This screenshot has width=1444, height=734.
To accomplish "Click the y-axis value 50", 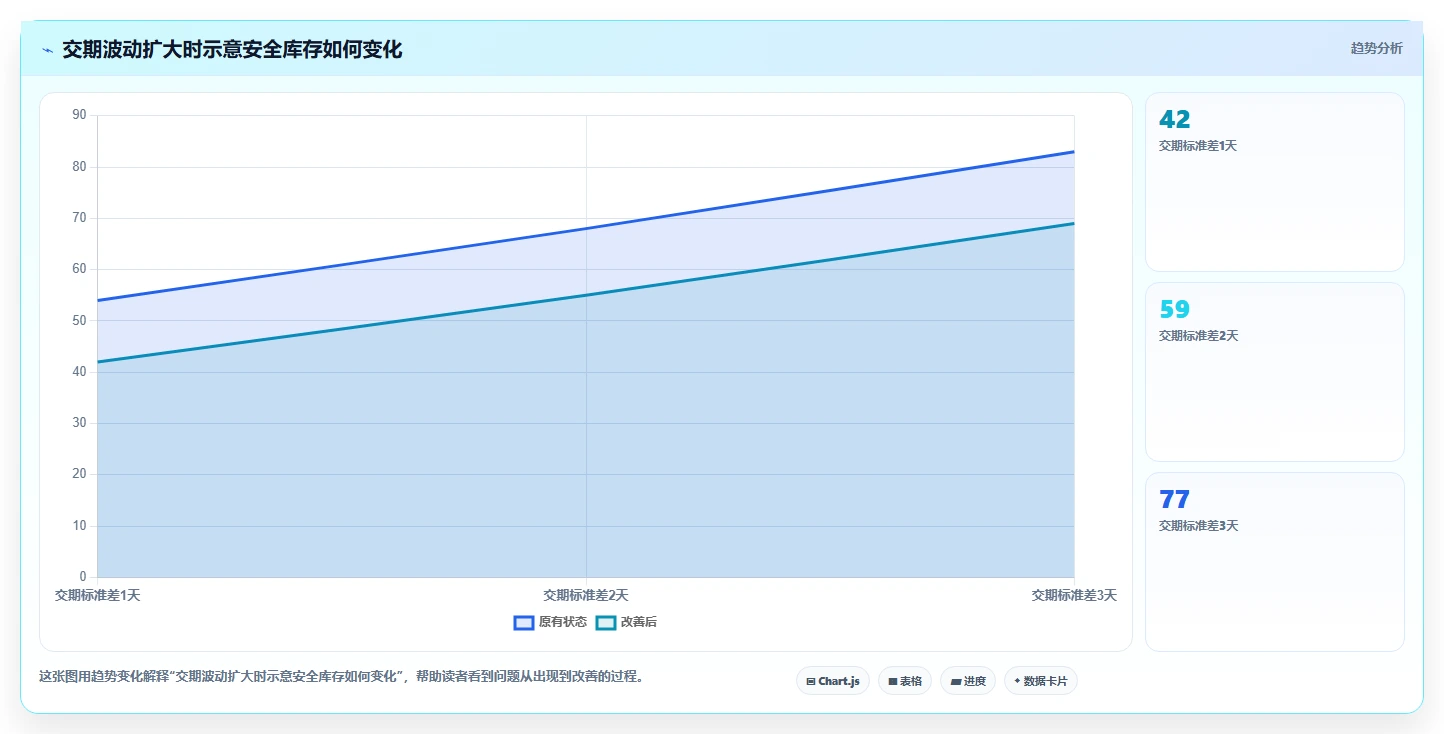I will coord(80,321).
